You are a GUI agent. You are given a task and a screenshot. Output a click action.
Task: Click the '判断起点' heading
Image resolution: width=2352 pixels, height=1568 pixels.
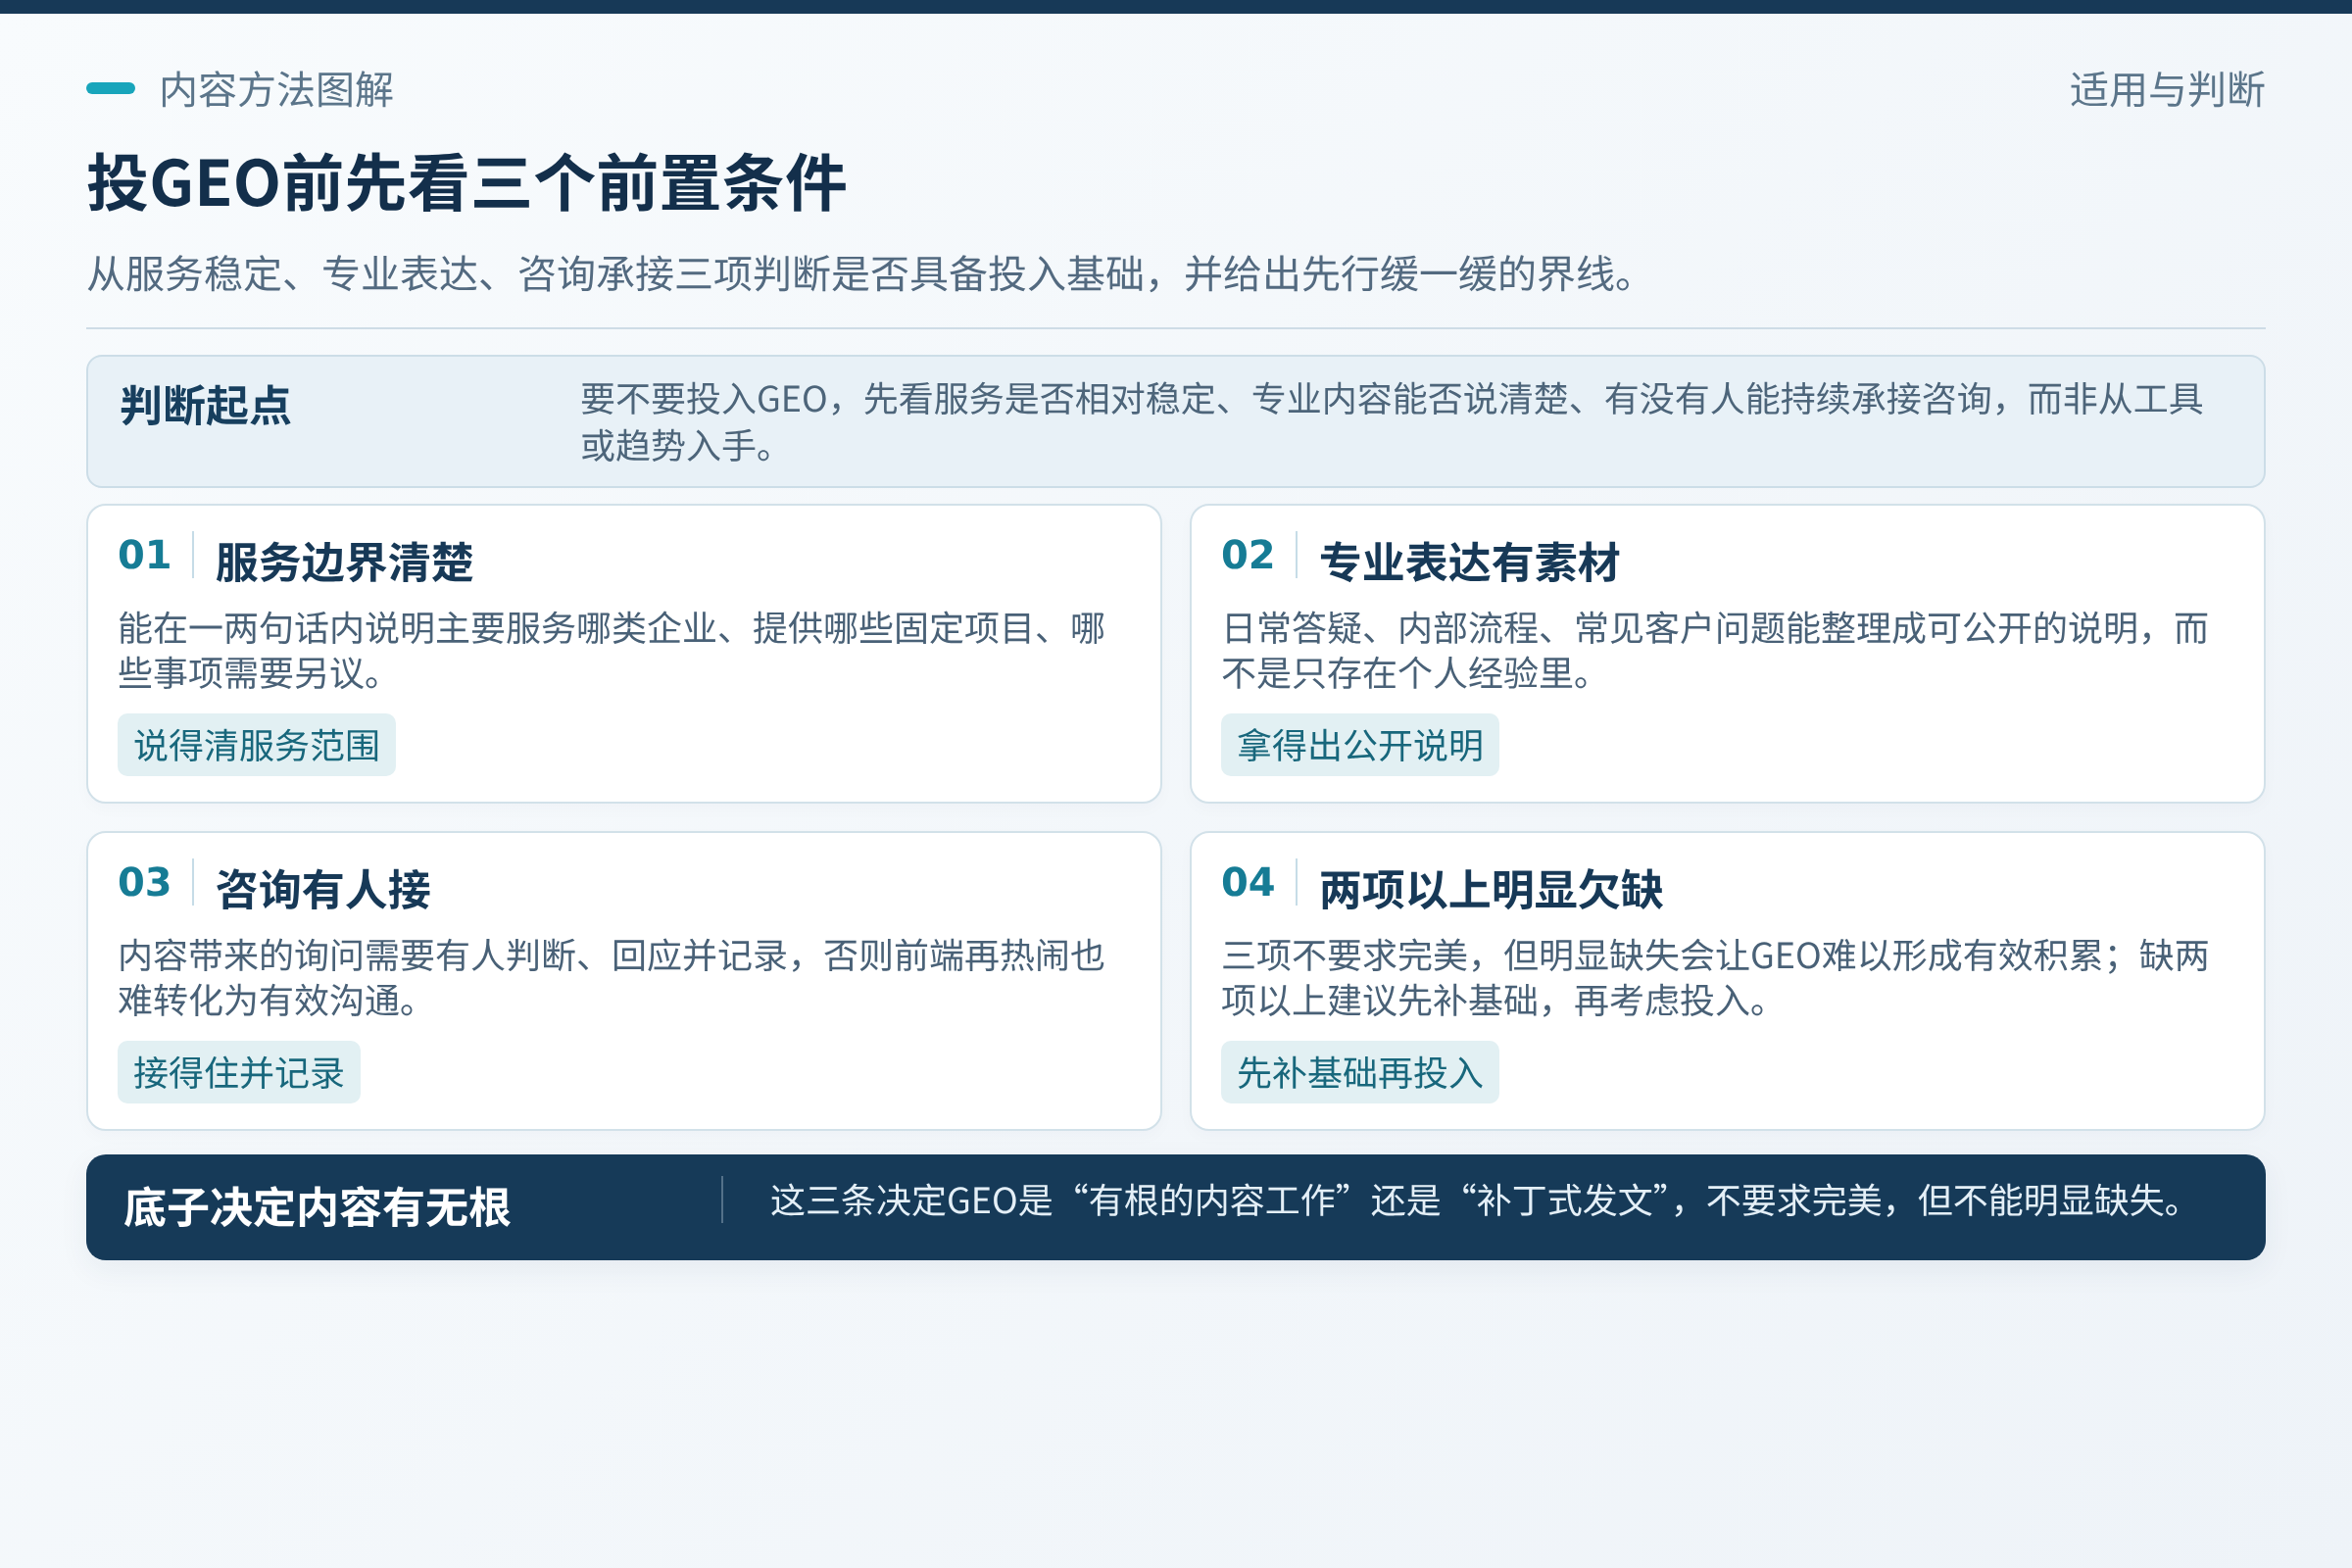205,406
